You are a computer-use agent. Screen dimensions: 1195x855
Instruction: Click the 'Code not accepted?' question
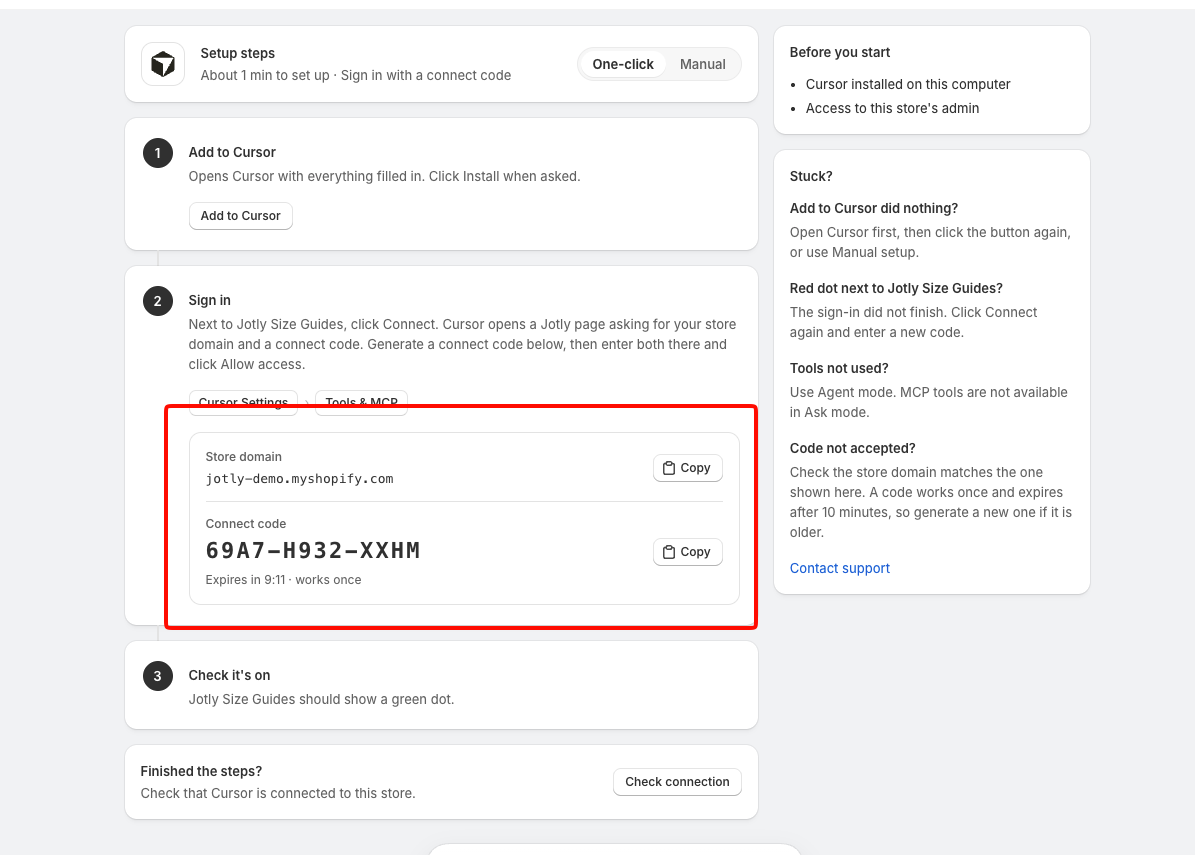click(x=852, y=448)
